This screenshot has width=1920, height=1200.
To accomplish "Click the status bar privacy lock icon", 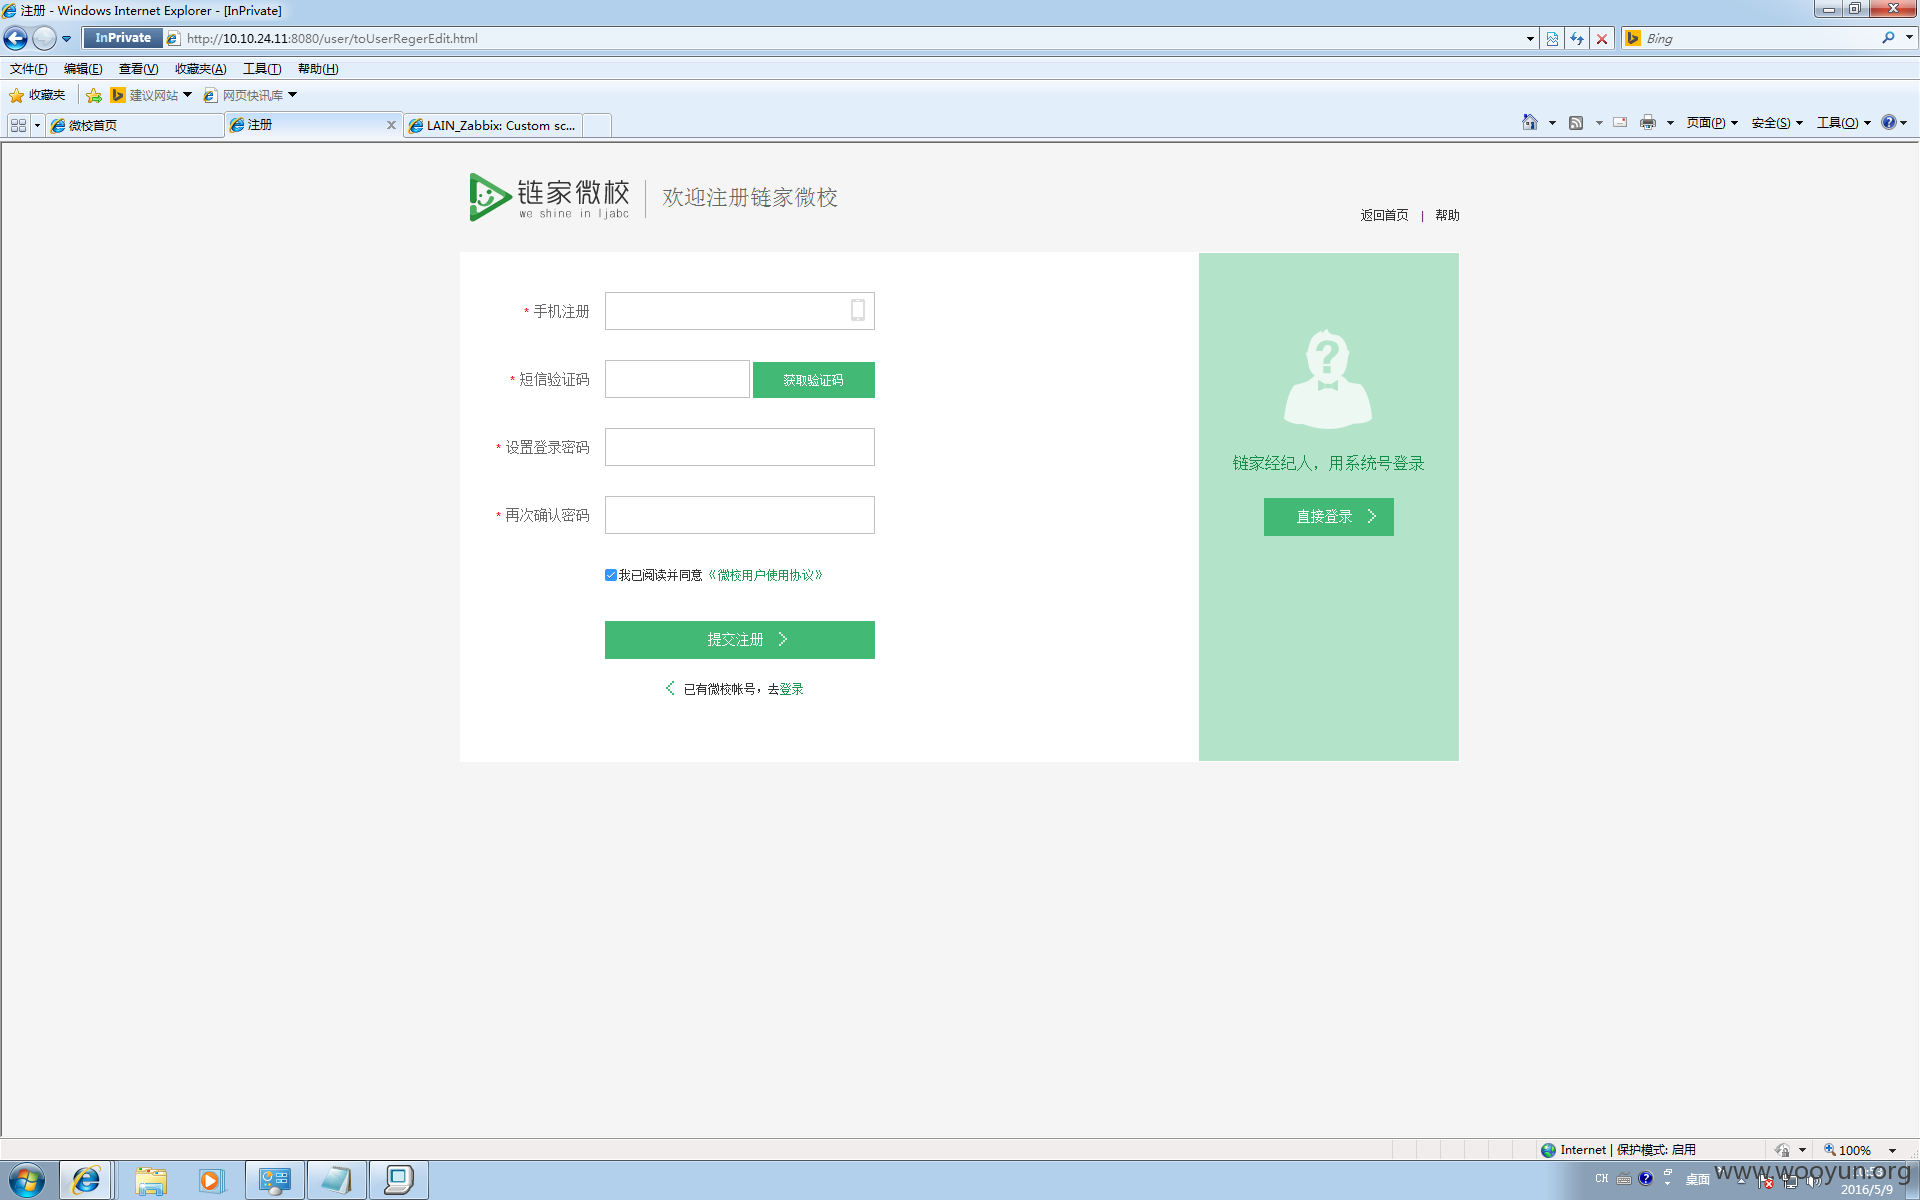I will tap(1783, 1150).
